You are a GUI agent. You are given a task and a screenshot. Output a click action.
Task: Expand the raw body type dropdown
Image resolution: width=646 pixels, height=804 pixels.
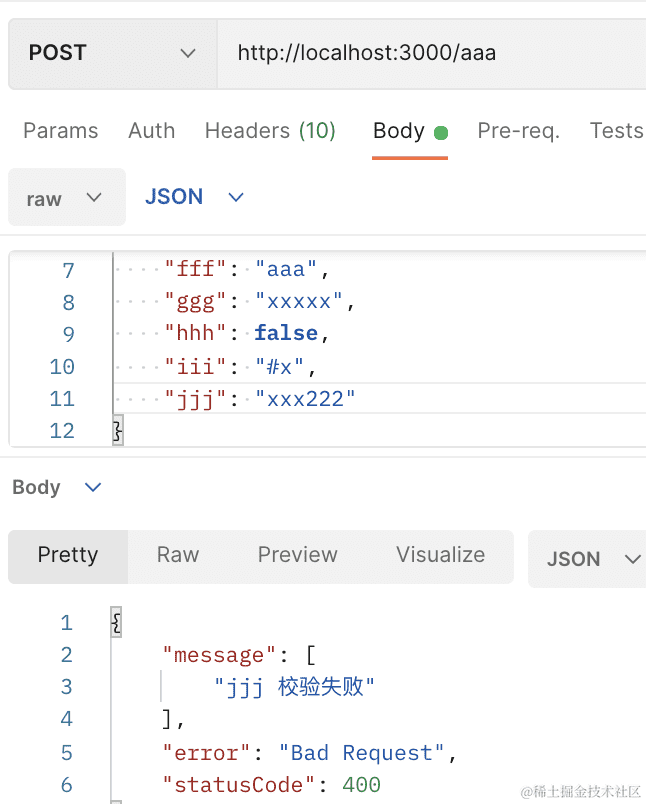[66, 198]
